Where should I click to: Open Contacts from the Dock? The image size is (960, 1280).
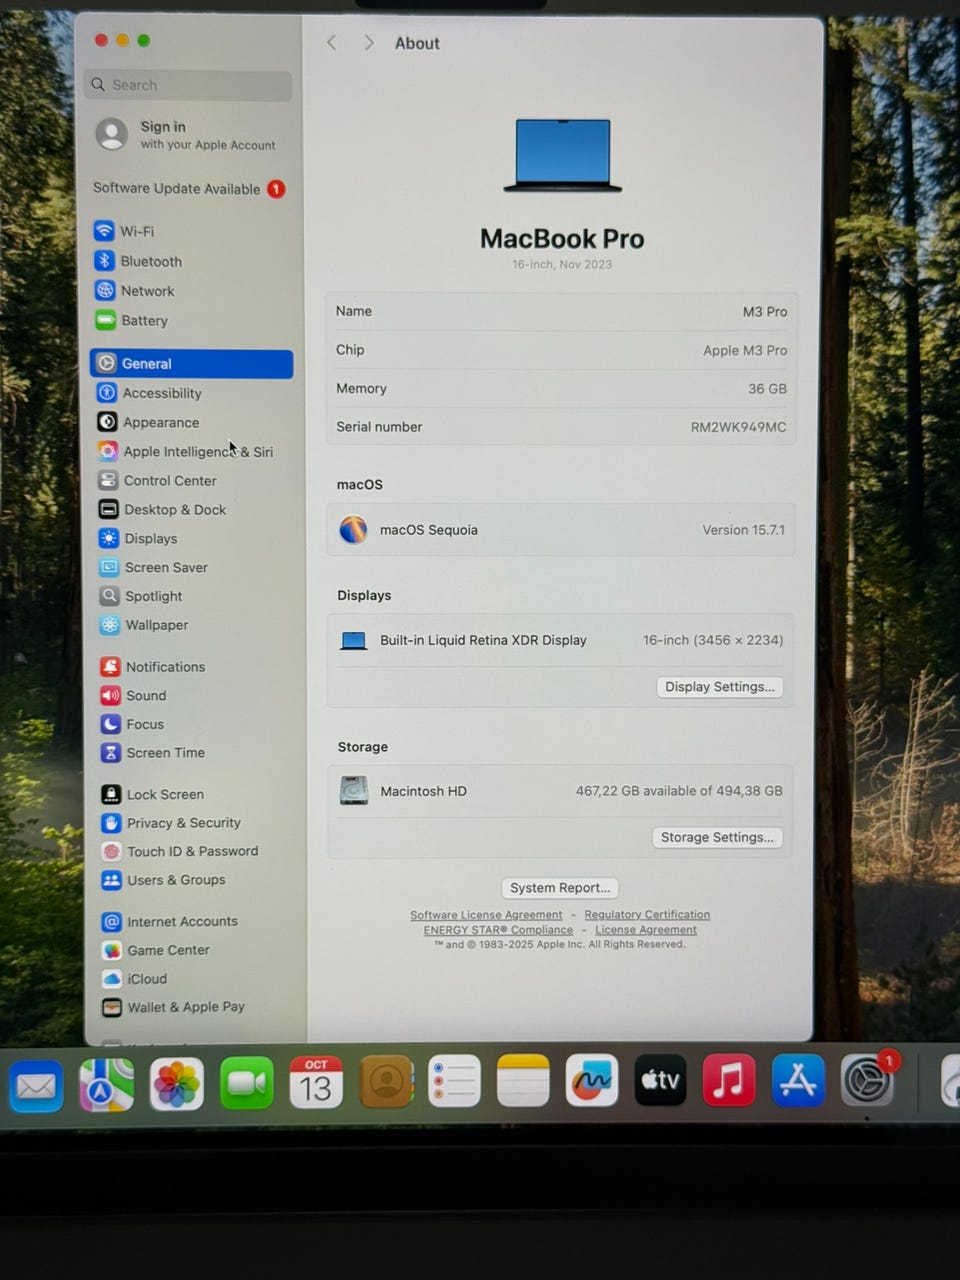tap(386, 1082)
